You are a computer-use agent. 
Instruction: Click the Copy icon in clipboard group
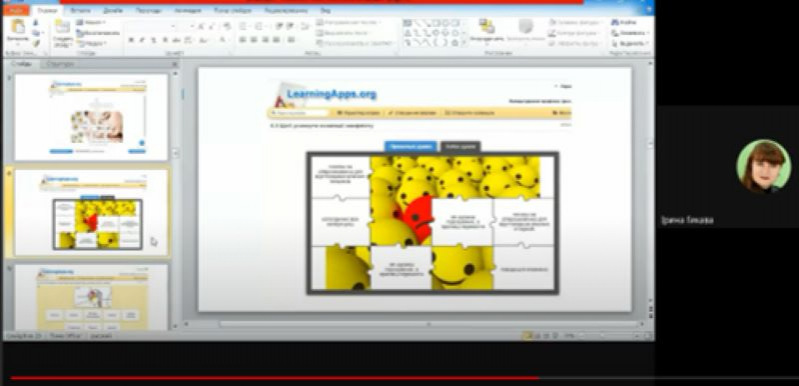pos(36,33)
